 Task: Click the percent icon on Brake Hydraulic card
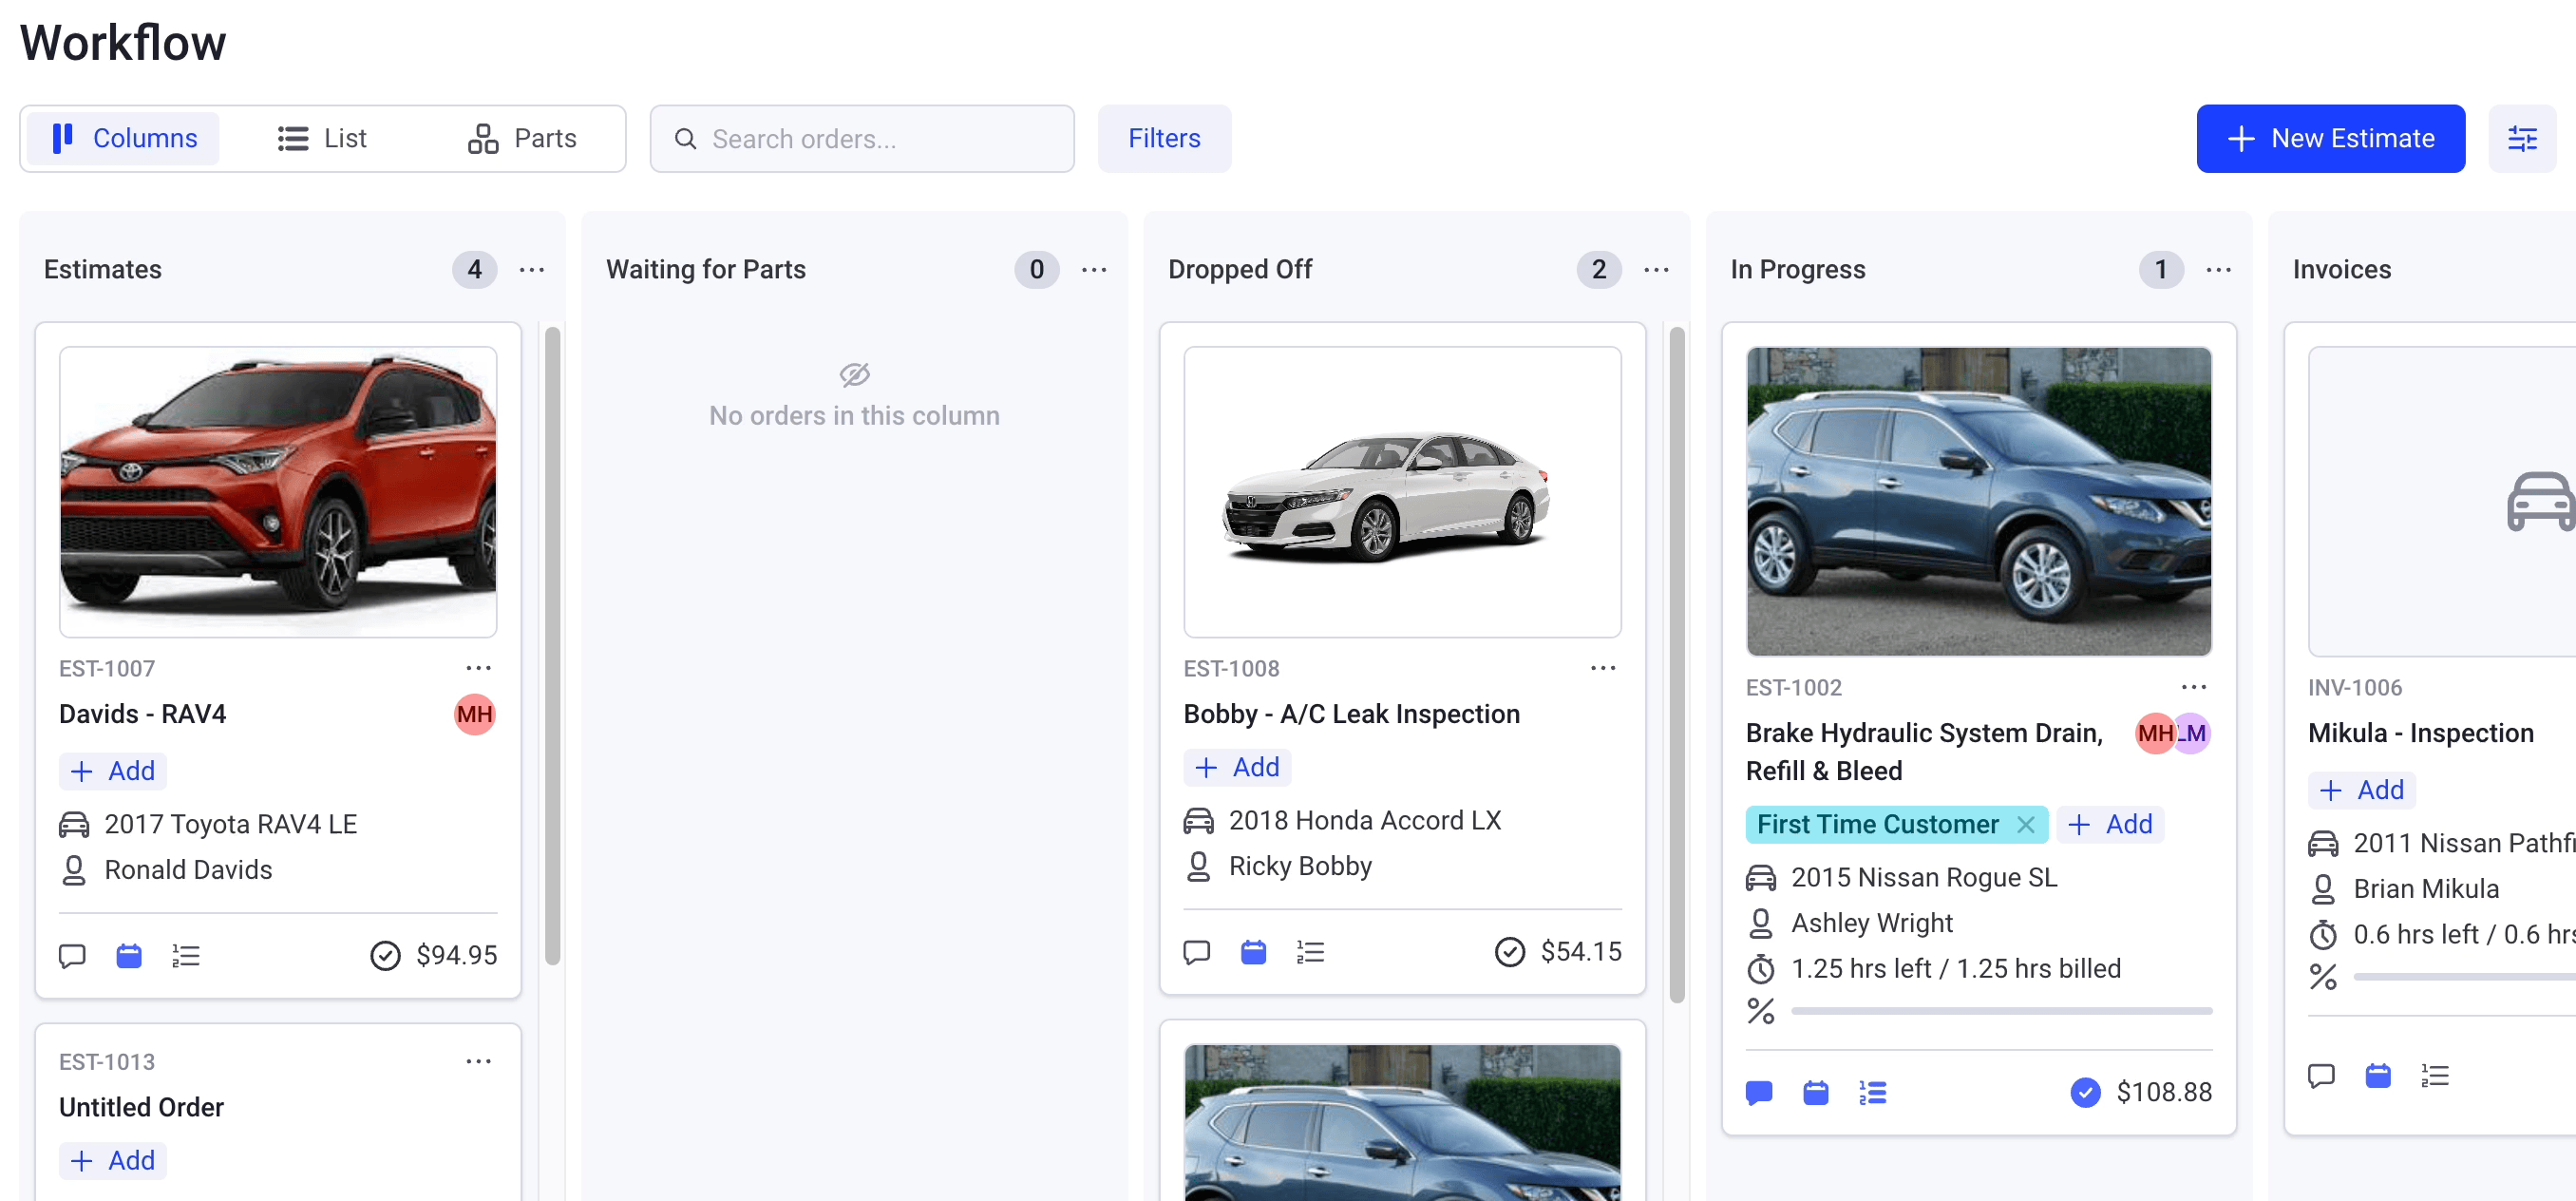click(1760, 1011)
